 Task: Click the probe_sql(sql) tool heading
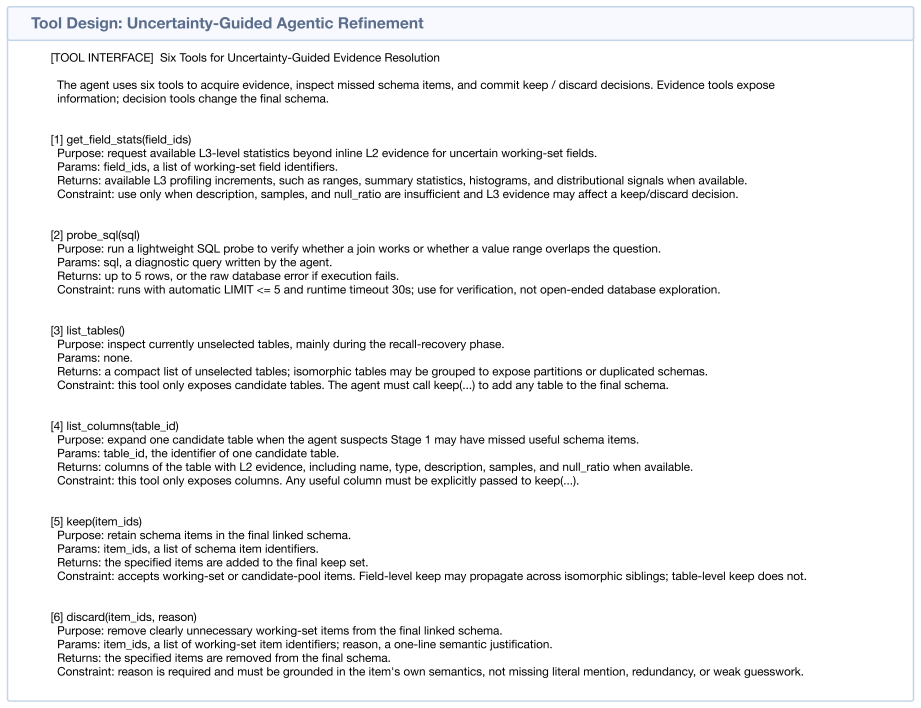point(95,235)
